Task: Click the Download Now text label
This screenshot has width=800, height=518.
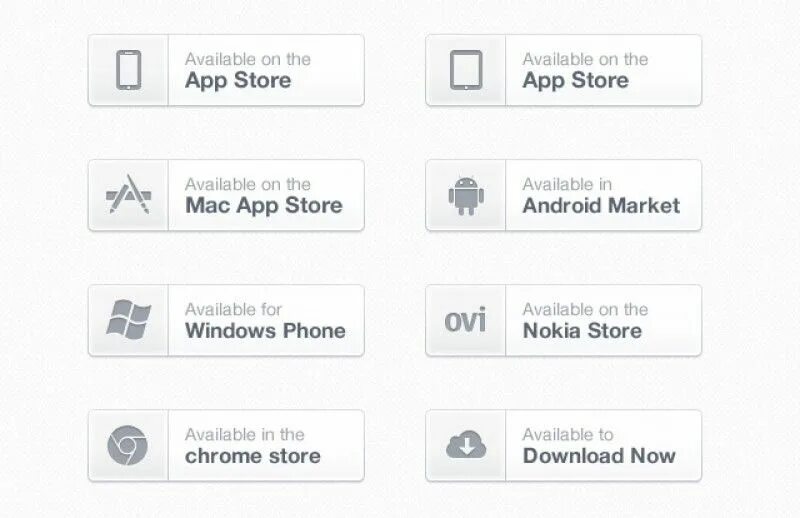Action: [599, 456]
